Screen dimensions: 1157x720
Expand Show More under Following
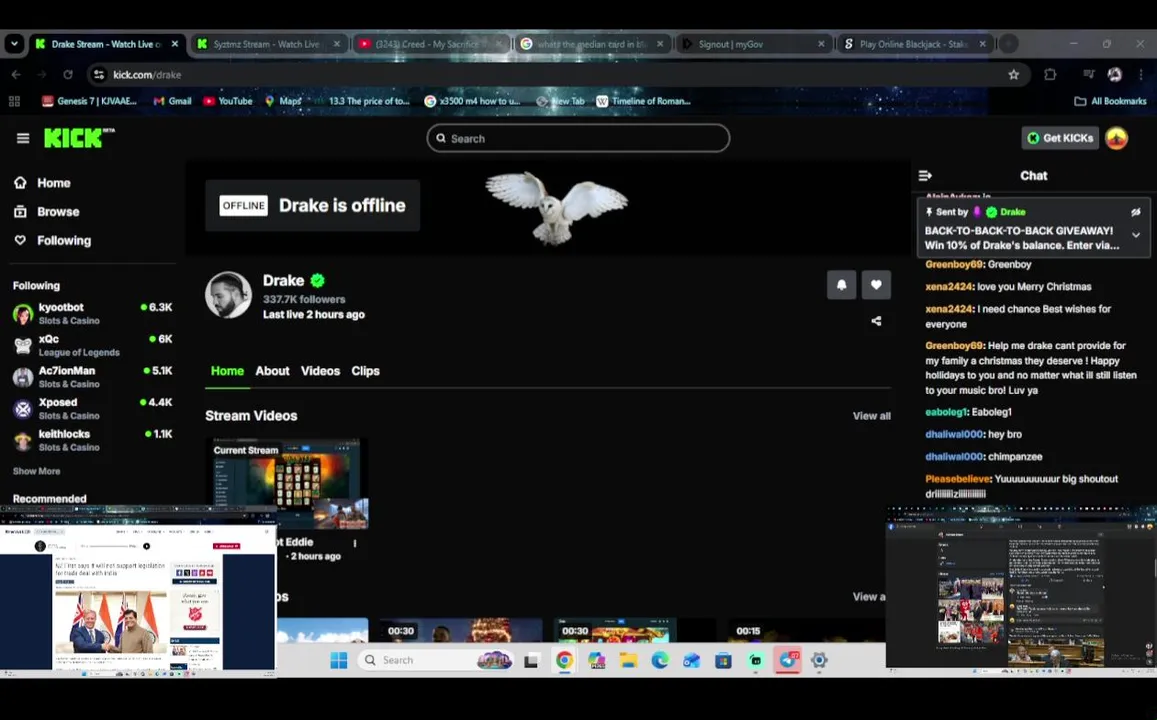[x=36, y=471]
